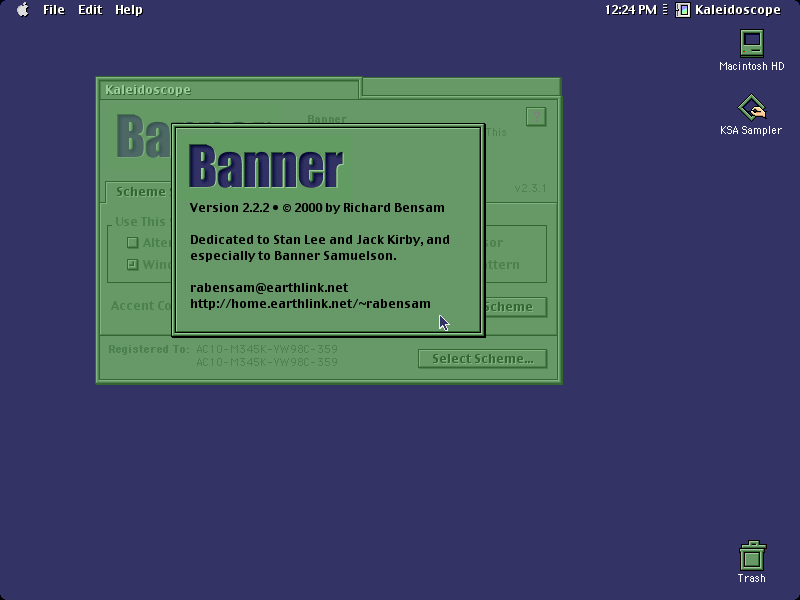
Task: Click the "Version 2.2.2" copyright line
Action: click(317, 208)
